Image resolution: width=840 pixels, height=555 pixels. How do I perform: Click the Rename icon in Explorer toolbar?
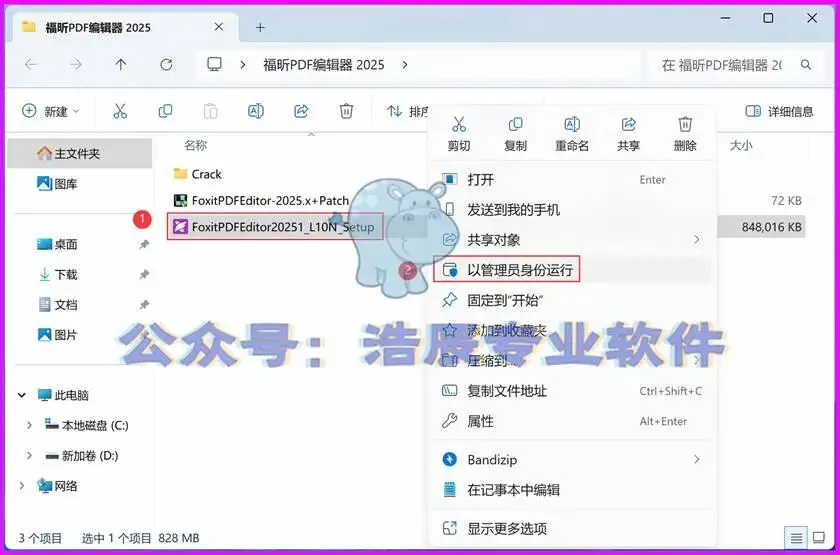[x=256, y=111]
